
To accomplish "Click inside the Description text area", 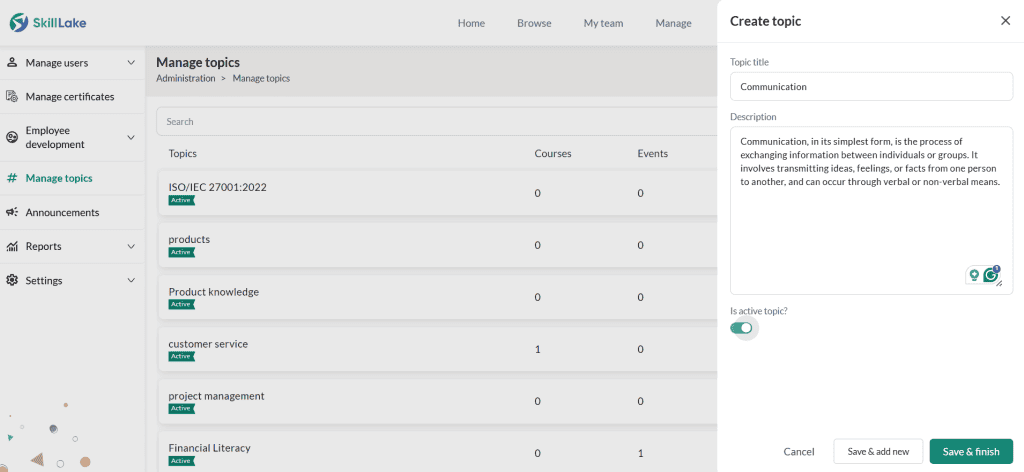I will tap(871, 210).
